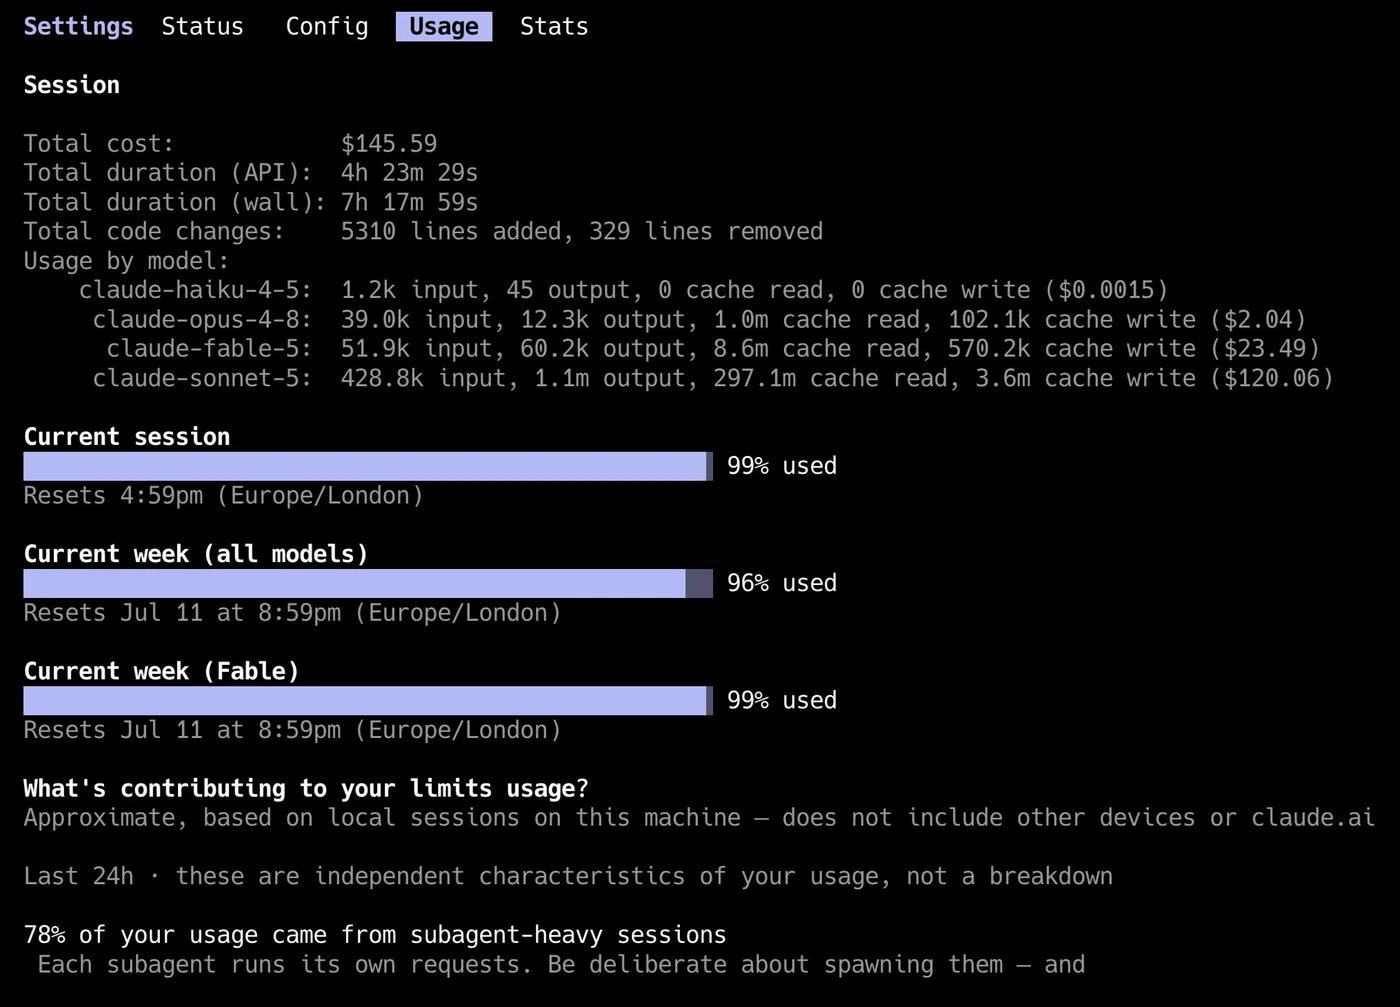
Task: Click "What's contributing to your limits usage?"
Action: [306, 788]
